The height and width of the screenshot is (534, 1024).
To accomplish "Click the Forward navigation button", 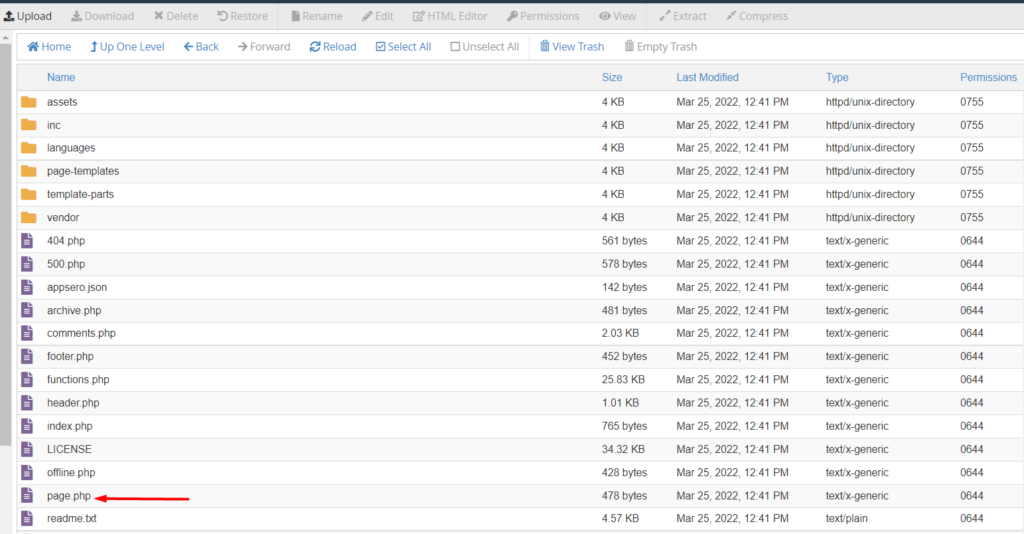I will 264,47.
